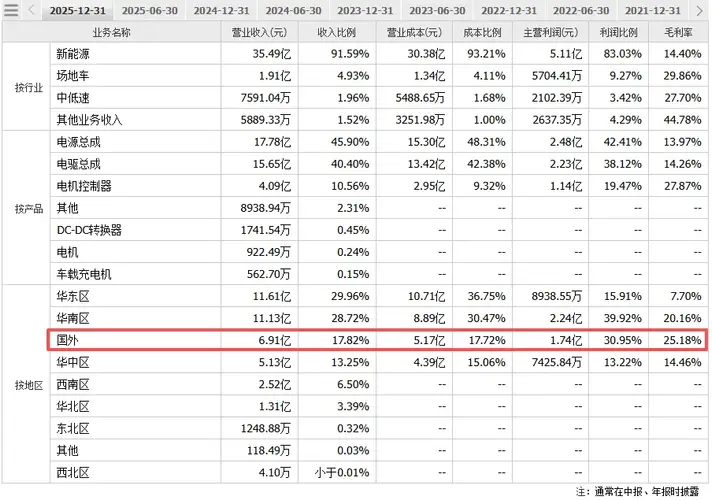Click the 电源总成 row name

78,142
